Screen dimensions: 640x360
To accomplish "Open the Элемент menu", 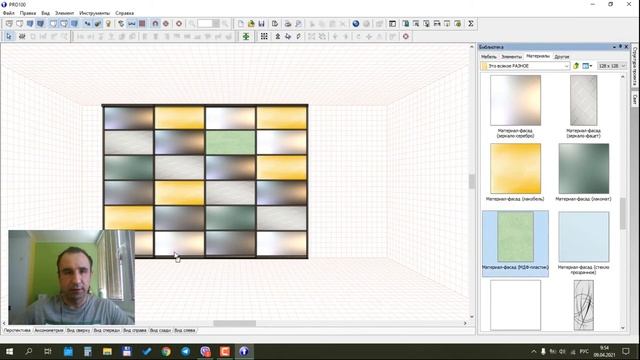I will pos(64,13).
